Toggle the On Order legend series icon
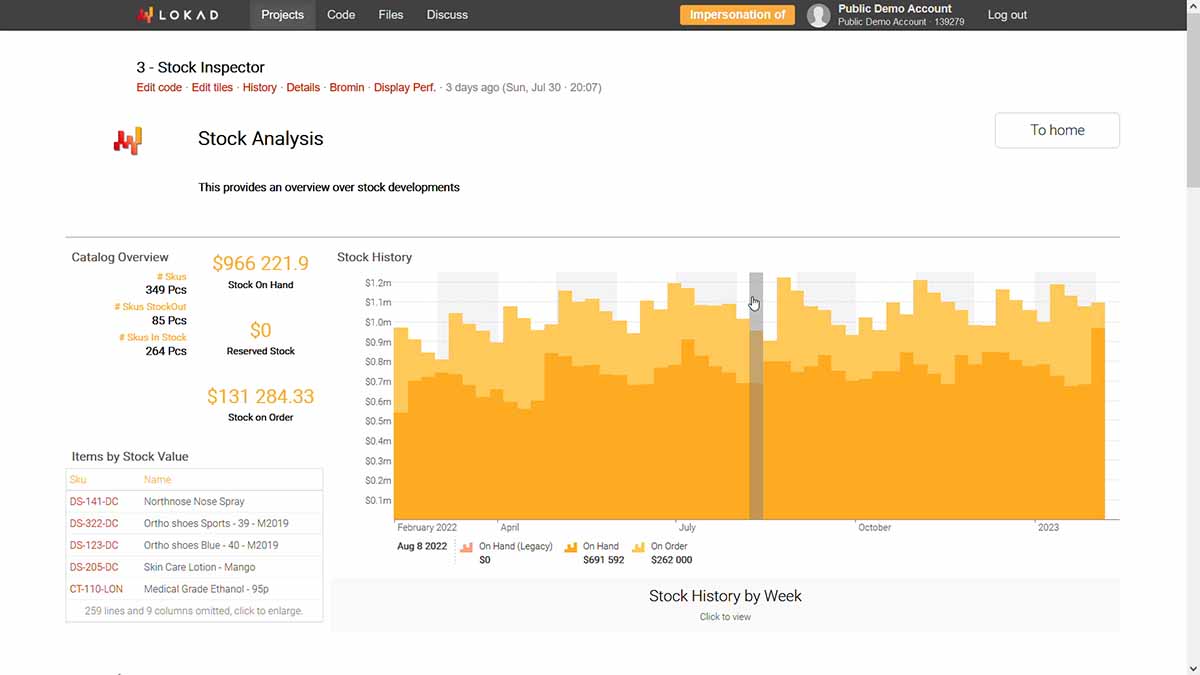Viewport: 1200px width, 675px height. pos(639,547)
